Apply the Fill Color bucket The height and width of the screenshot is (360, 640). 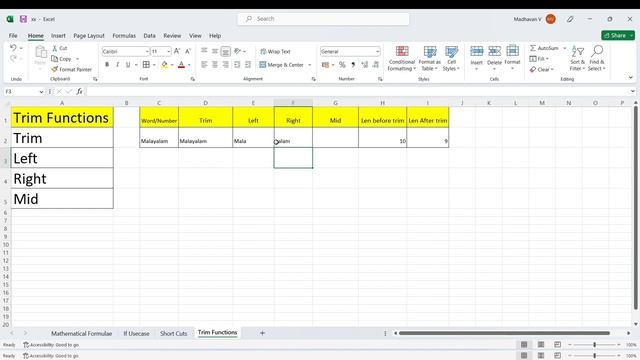[164, 64]
